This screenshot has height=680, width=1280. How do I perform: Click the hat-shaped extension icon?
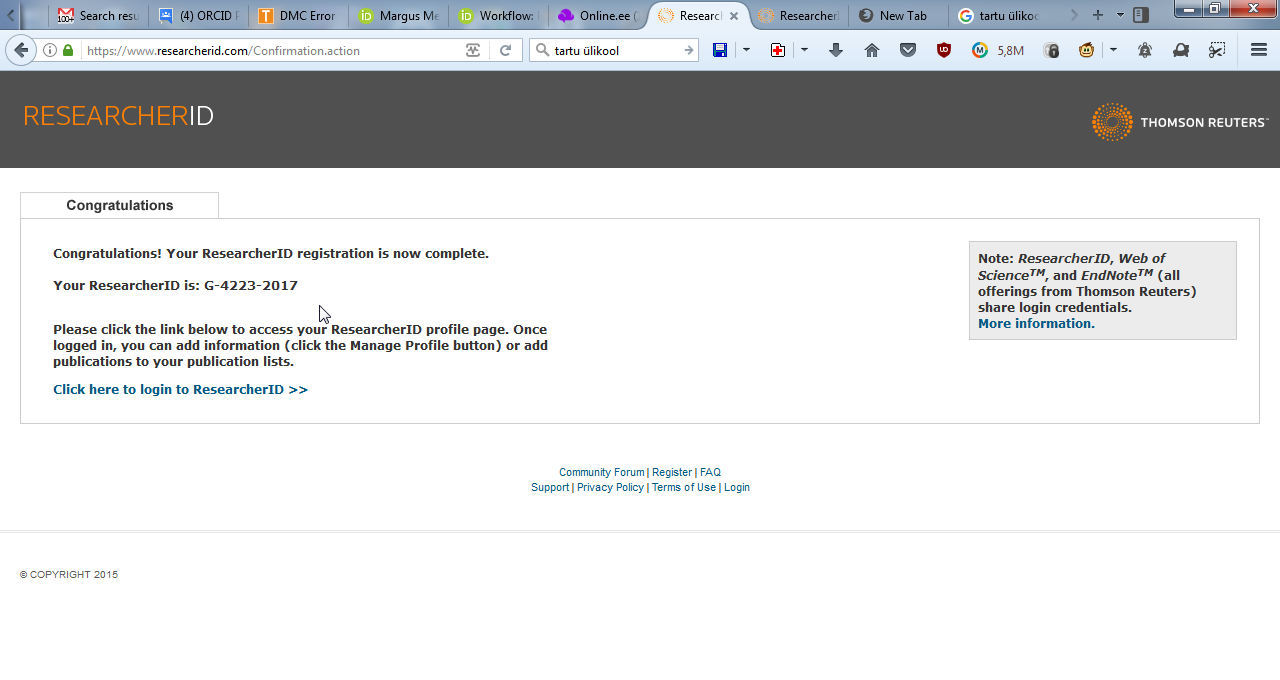pos(1181,50)
